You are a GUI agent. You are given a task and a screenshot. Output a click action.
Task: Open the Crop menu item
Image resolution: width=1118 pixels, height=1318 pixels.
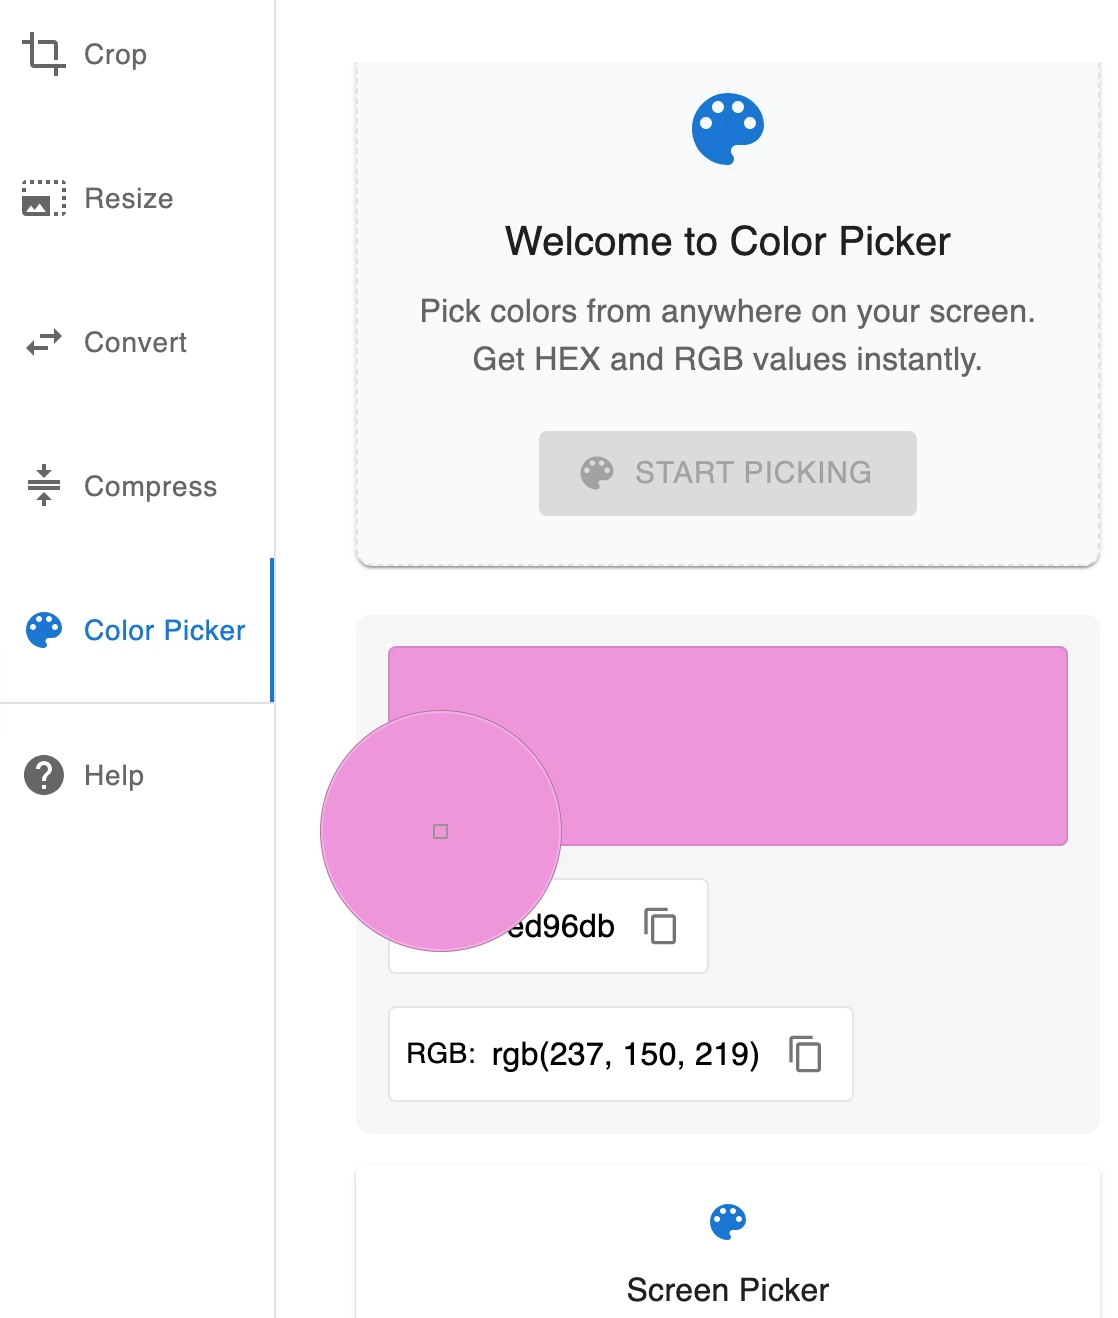(136, 54)
